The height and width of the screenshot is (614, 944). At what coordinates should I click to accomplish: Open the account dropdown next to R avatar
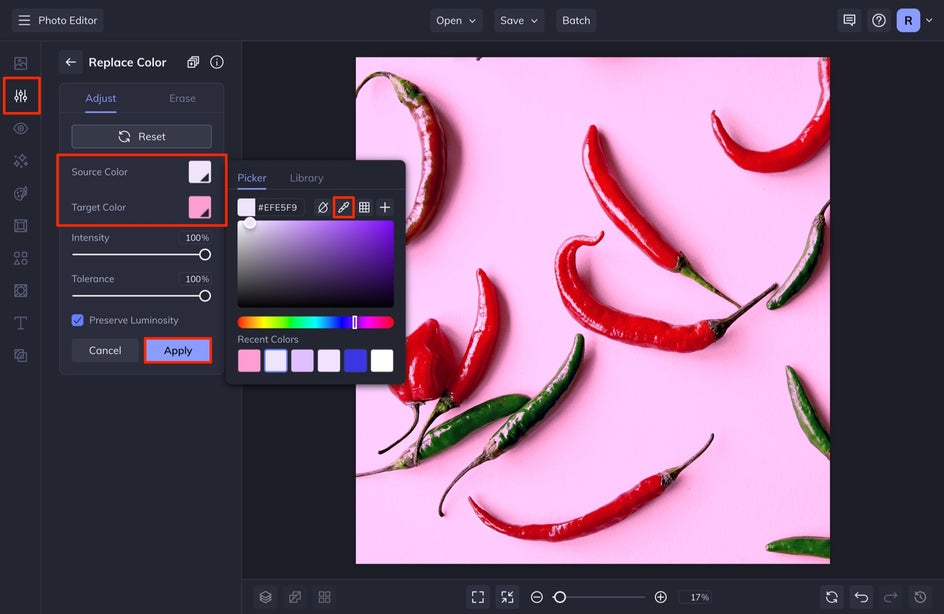coord(929,20)
